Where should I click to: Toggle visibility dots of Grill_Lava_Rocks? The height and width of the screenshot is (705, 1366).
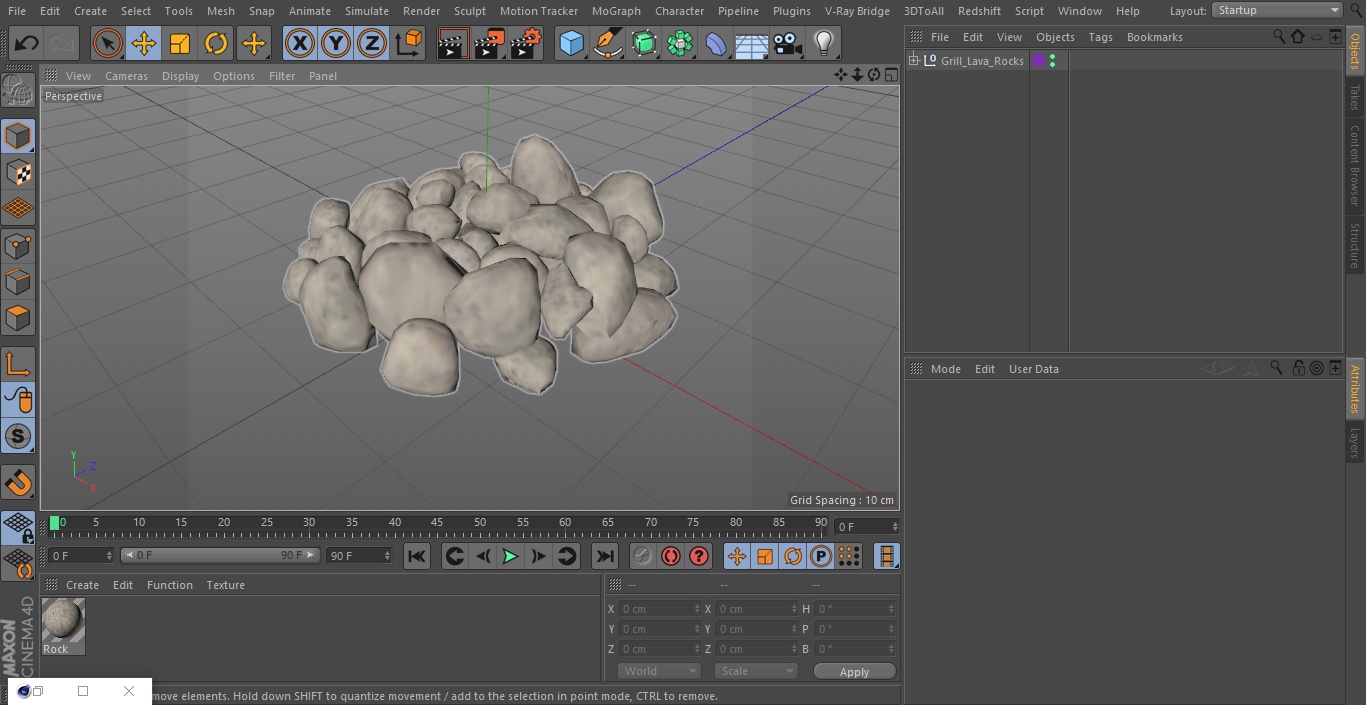[x=1052, y=61]
